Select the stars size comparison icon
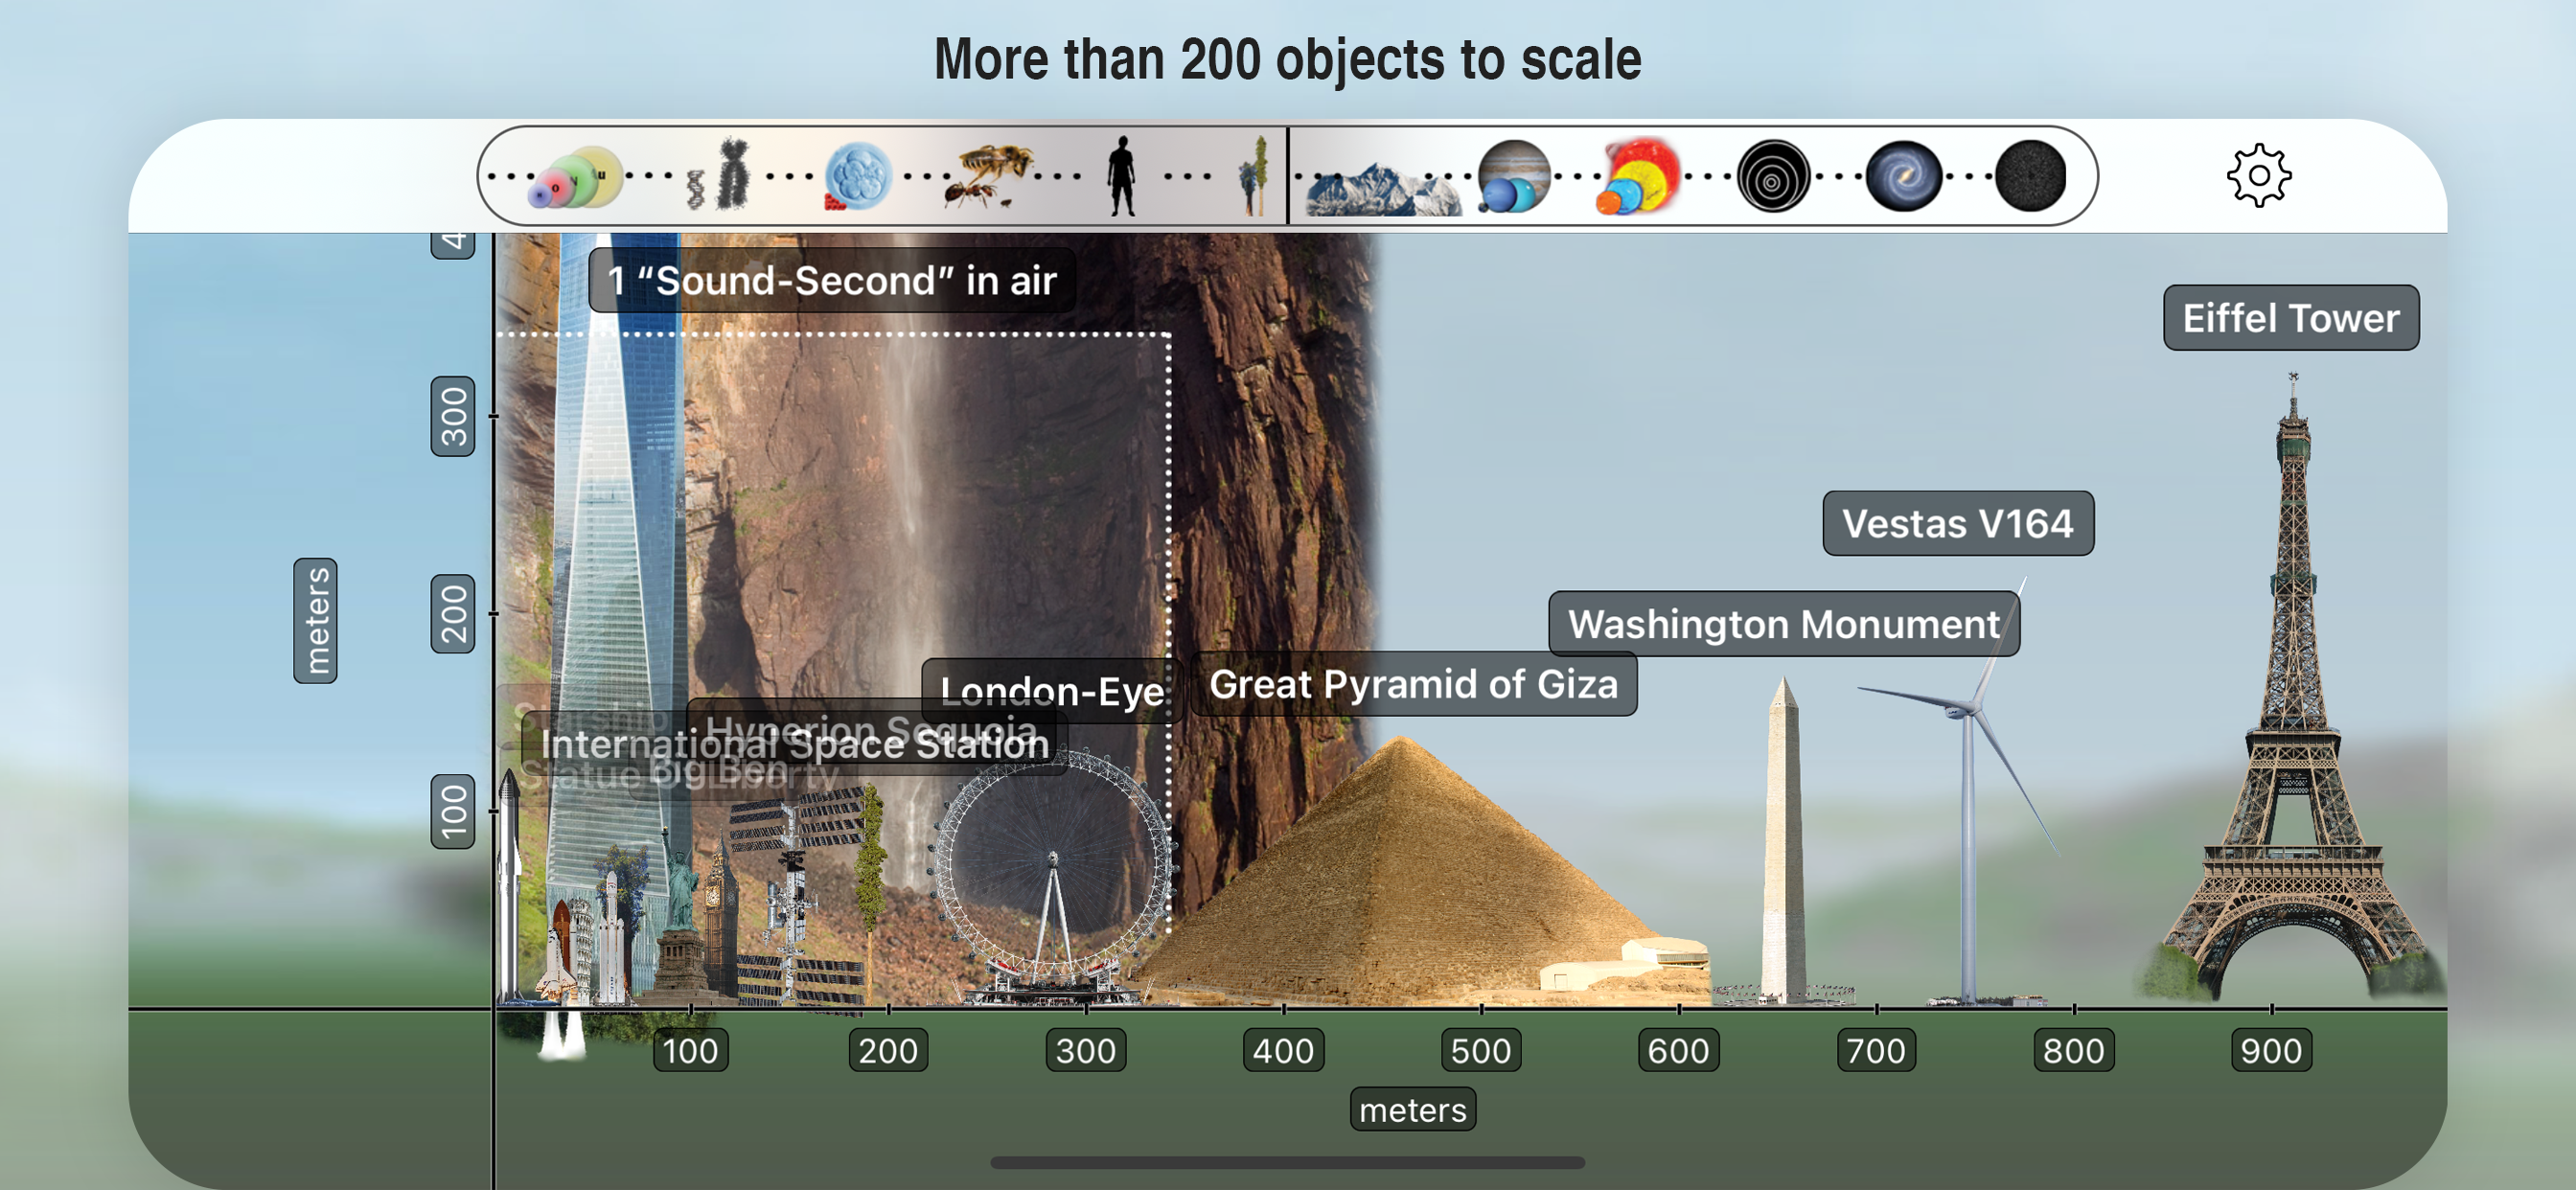2576x1190 pixels. click(1638, 176)
